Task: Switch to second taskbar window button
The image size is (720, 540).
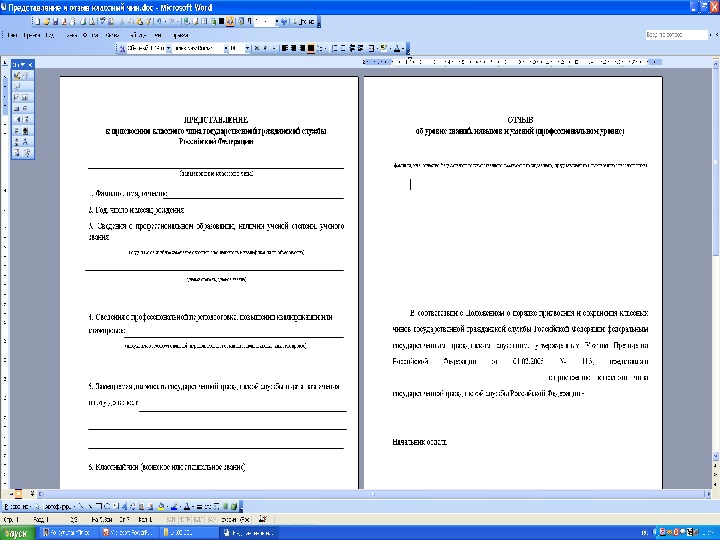Action: tap(128, 533)
